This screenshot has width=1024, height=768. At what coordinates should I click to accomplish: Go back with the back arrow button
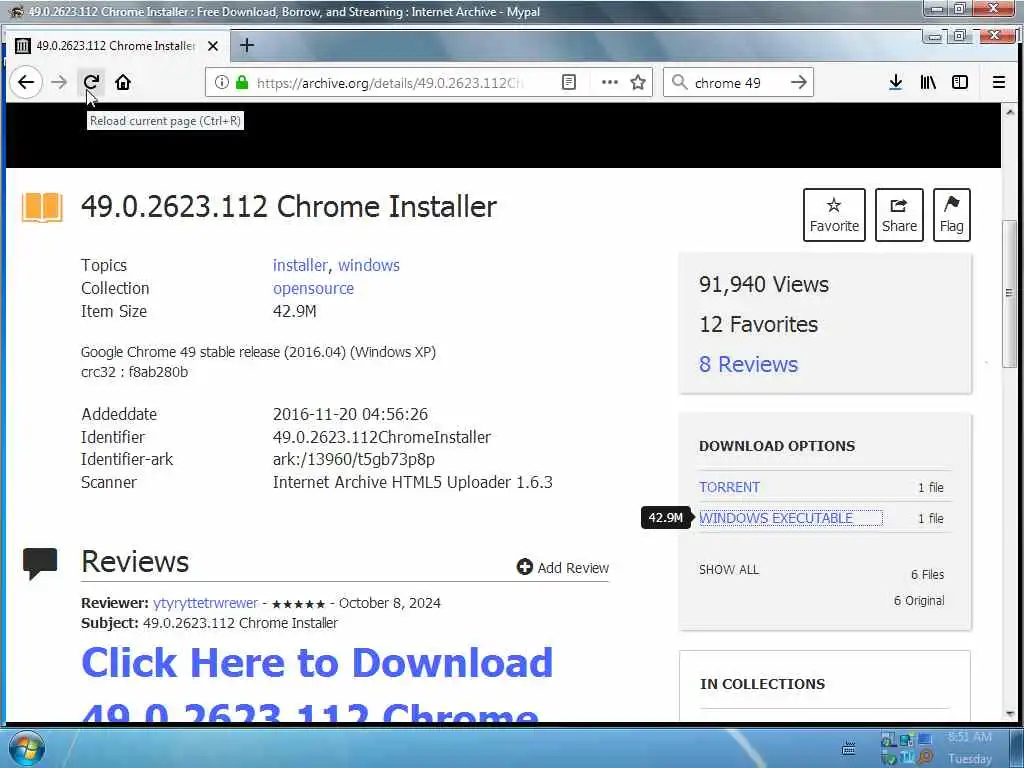25,82
